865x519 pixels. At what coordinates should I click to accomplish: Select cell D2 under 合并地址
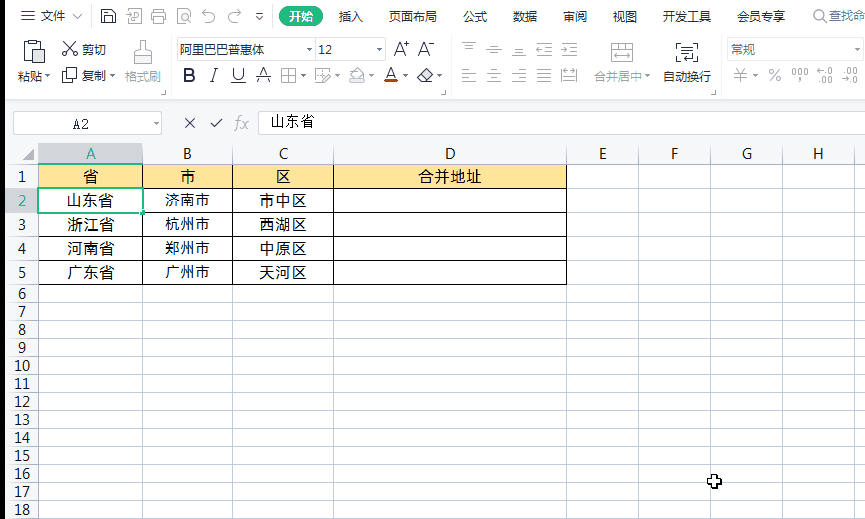click(x=450, y=200)
